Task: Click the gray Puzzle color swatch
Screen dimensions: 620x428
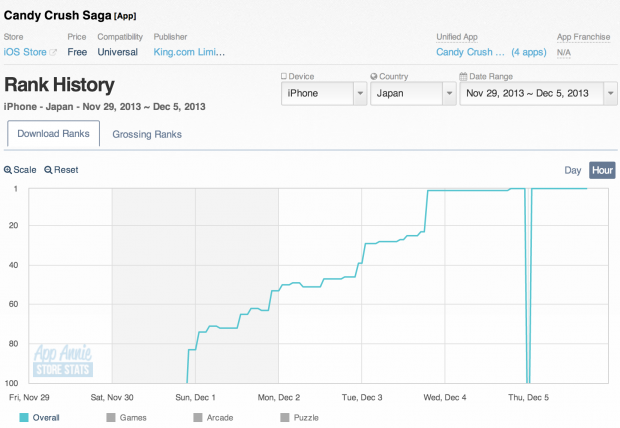Action: [285, 418]
